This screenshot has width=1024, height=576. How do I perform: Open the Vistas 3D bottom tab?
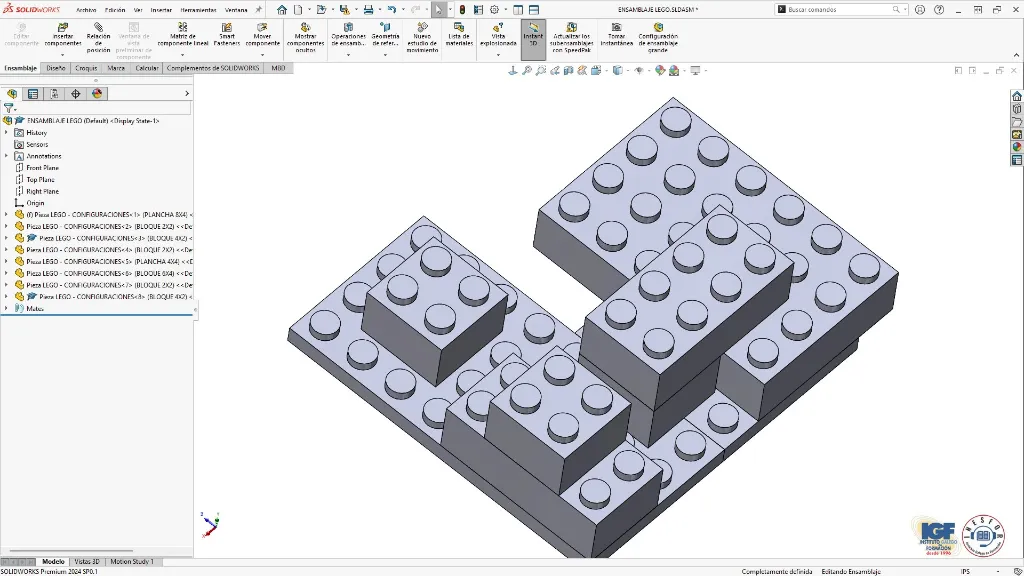[x=87, y=562]
